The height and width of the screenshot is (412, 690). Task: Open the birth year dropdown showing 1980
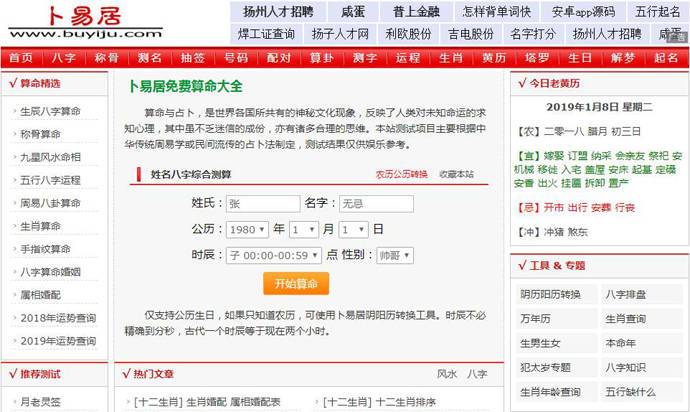coord(248,229)
